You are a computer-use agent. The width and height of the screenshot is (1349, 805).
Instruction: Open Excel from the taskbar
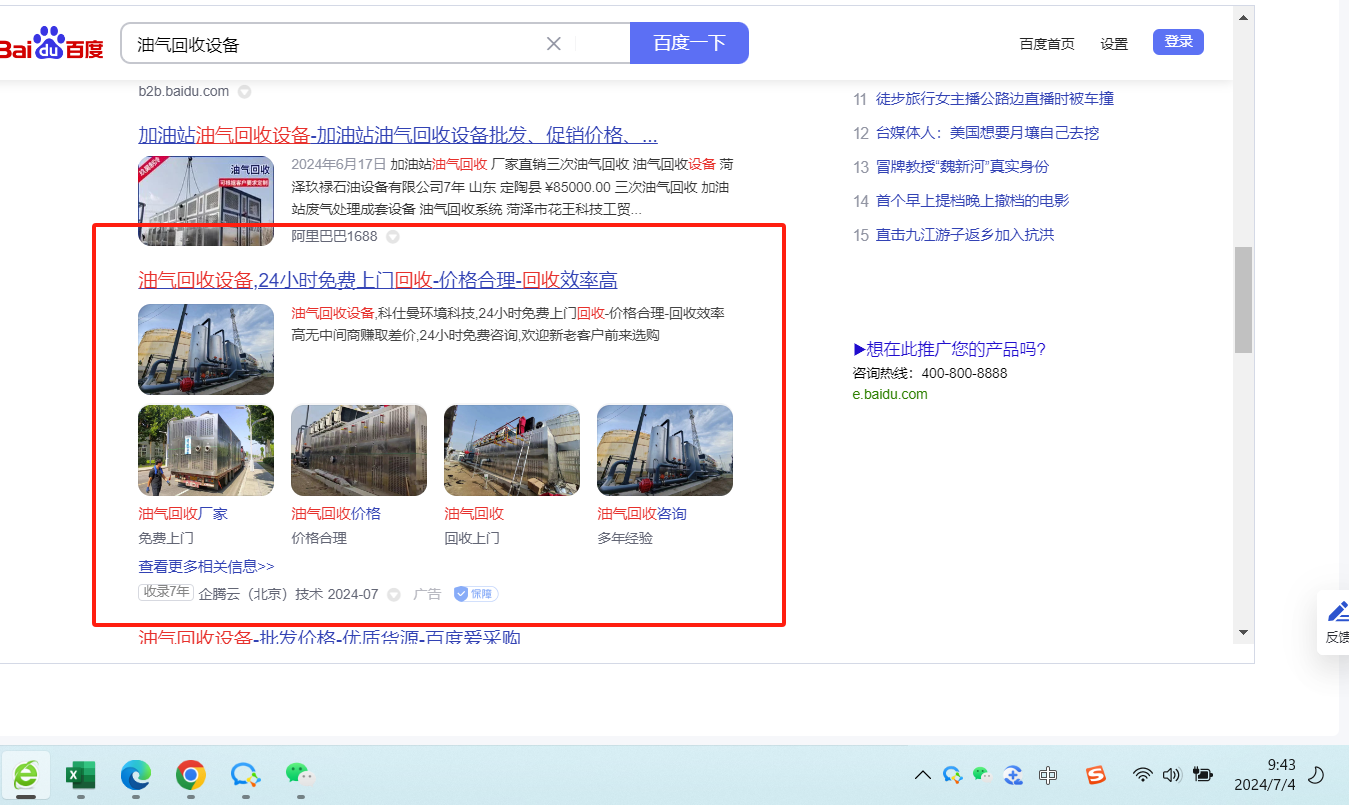click(x=80, y=775)
